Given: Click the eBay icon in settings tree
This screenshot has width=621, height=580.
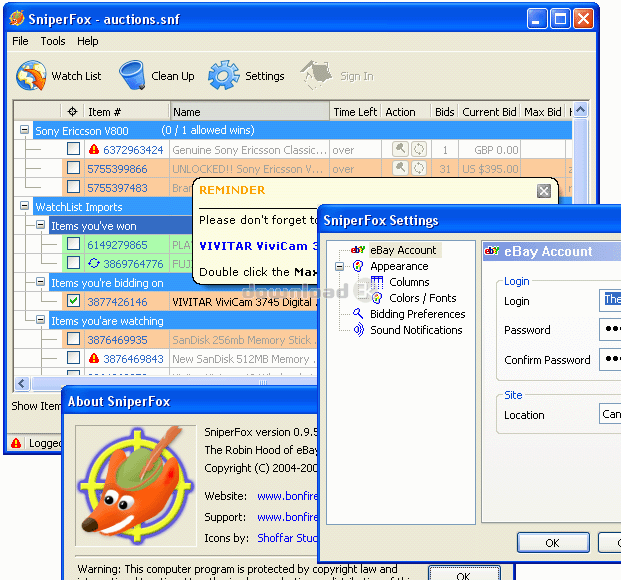Looking at the screenshot, I should point(358,250).
